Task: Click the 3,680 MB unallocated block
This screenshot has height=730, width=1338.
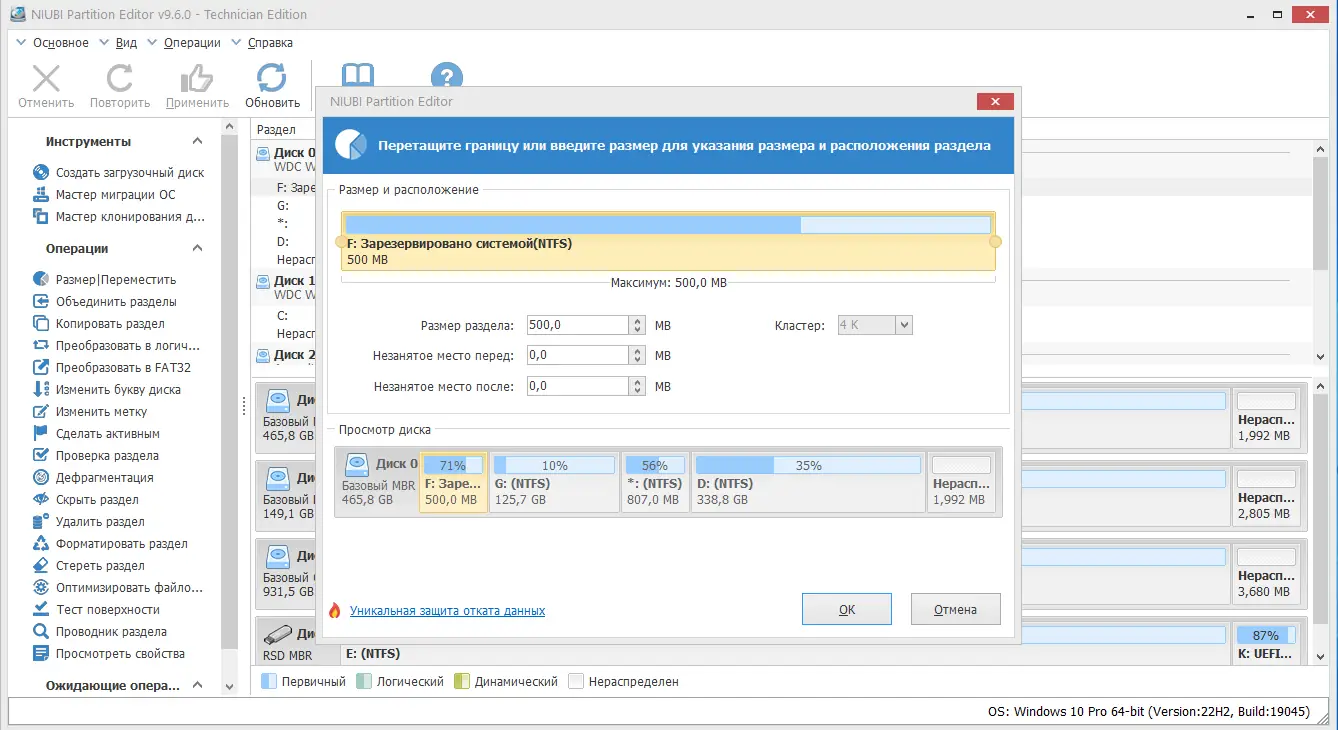Action: pyautogui.click(x=1268, y=576)
